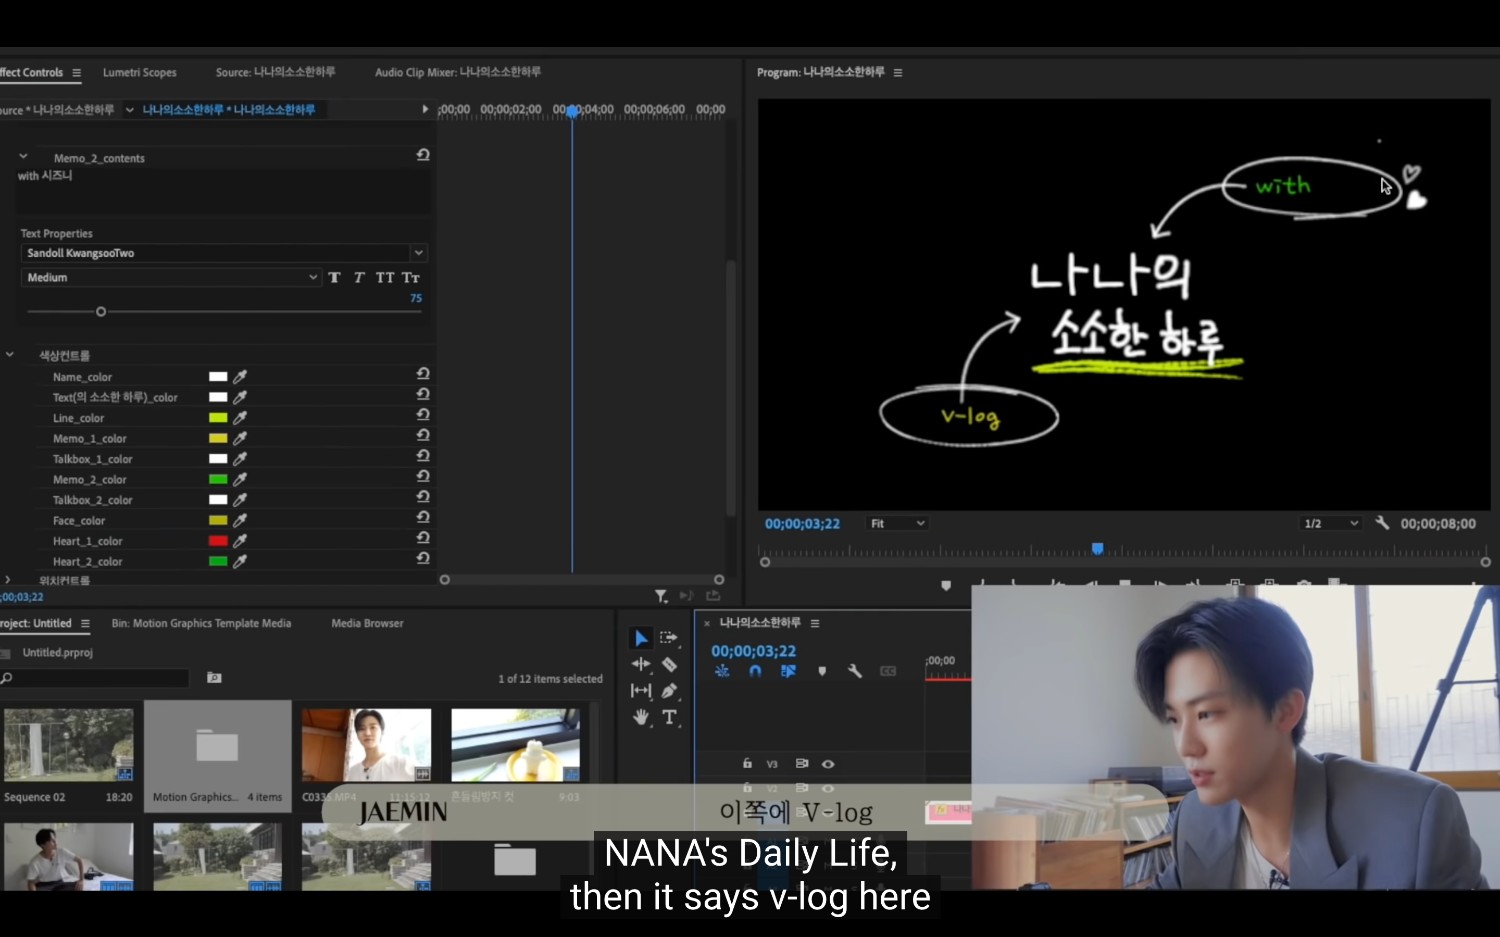The height and width of the screenshot is (937, 1500).
Task: Select the Track Select Forward tool
Action: 669,638
